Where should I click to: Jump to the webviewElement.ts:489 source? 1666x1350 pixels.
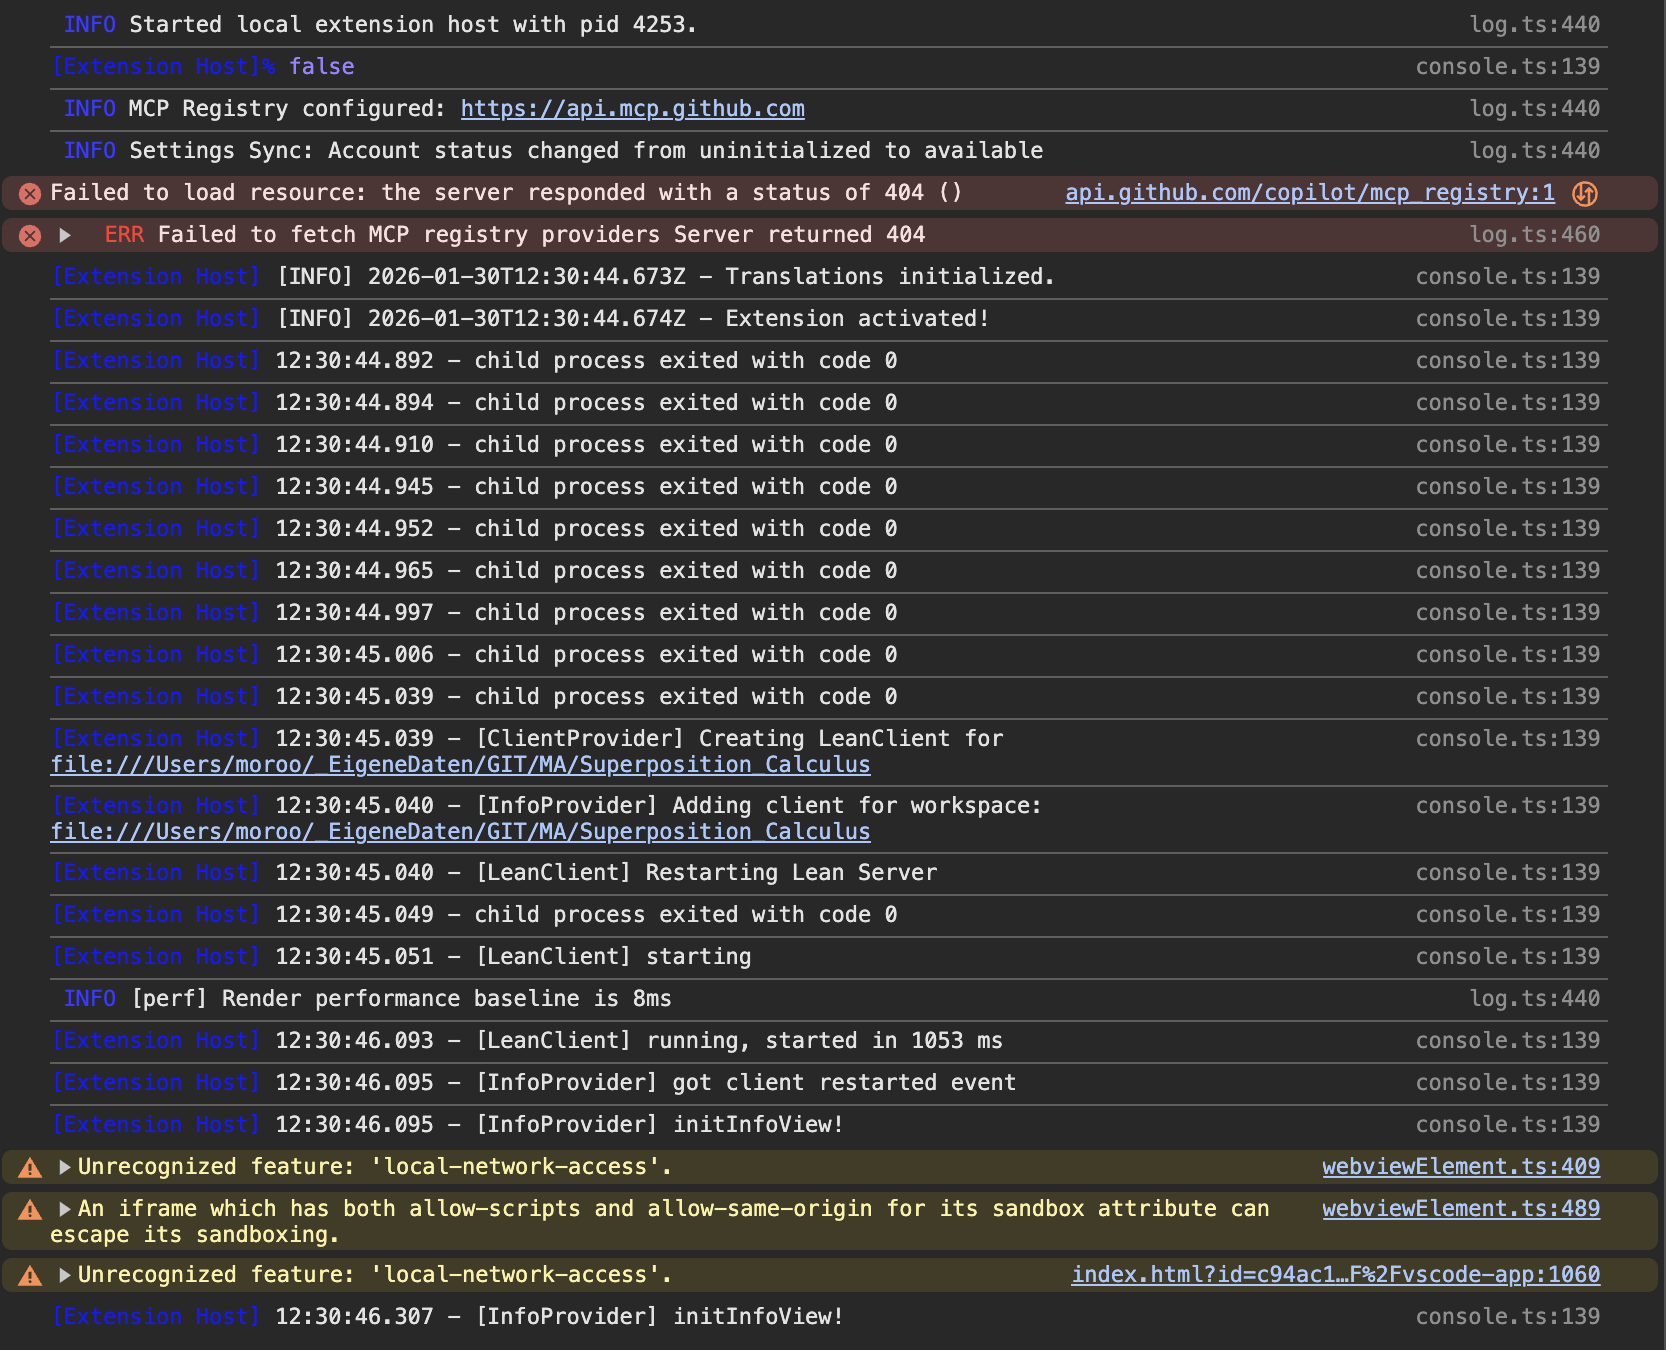click(x=1460, y=1209)
